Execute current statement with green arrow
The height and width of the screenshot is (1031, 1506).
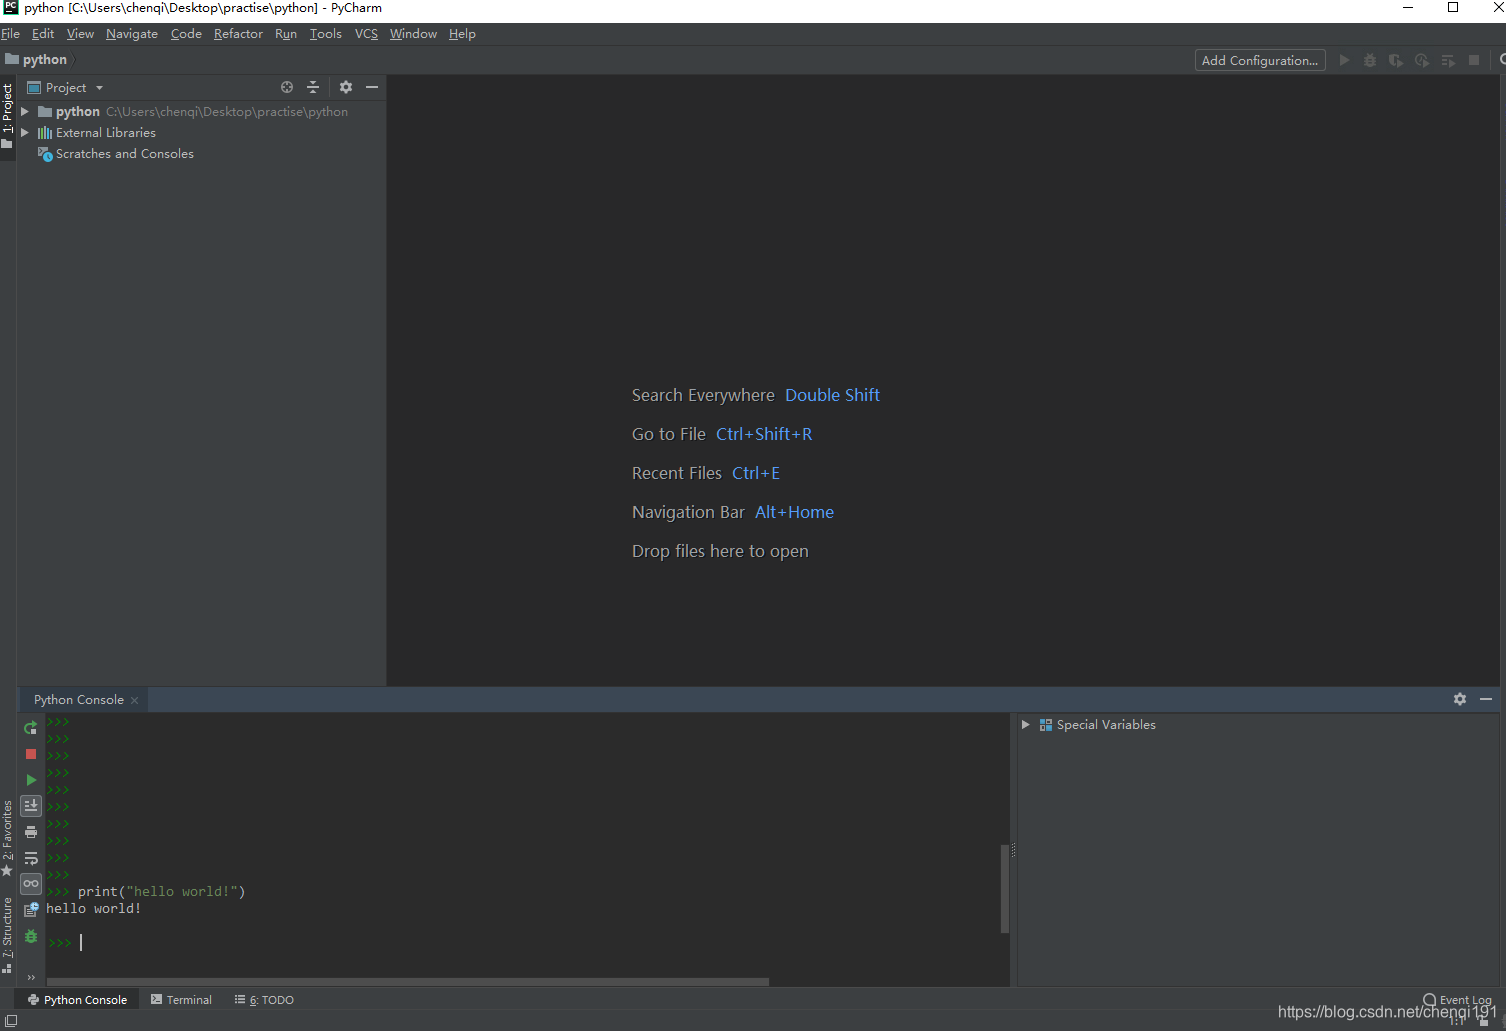coord(31,780)
